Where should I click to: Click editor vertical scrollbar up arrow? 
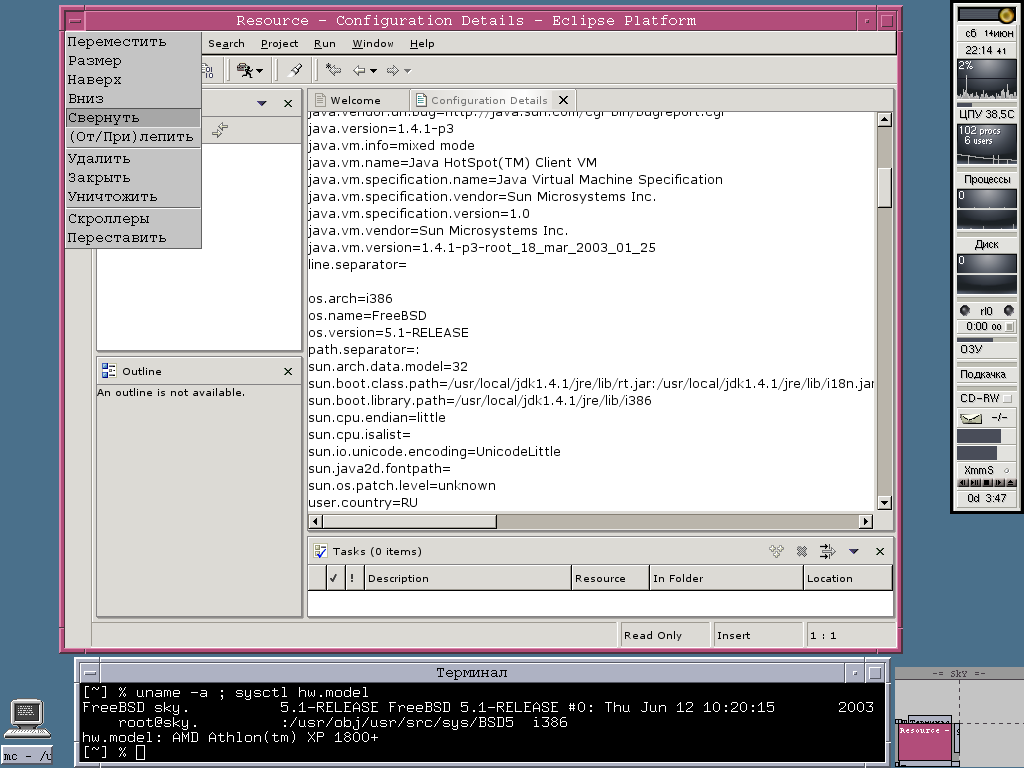point(884,119)
